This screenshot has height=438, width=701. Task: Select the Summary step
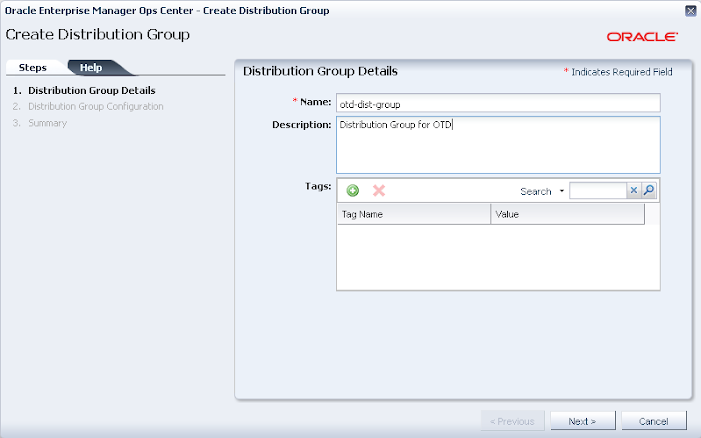pyautogui.click(x=47, y=123)
